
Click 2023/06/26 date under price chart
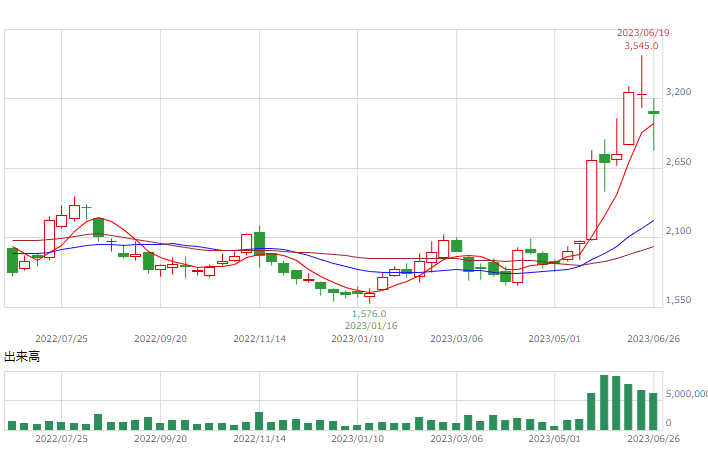point(653,339)
